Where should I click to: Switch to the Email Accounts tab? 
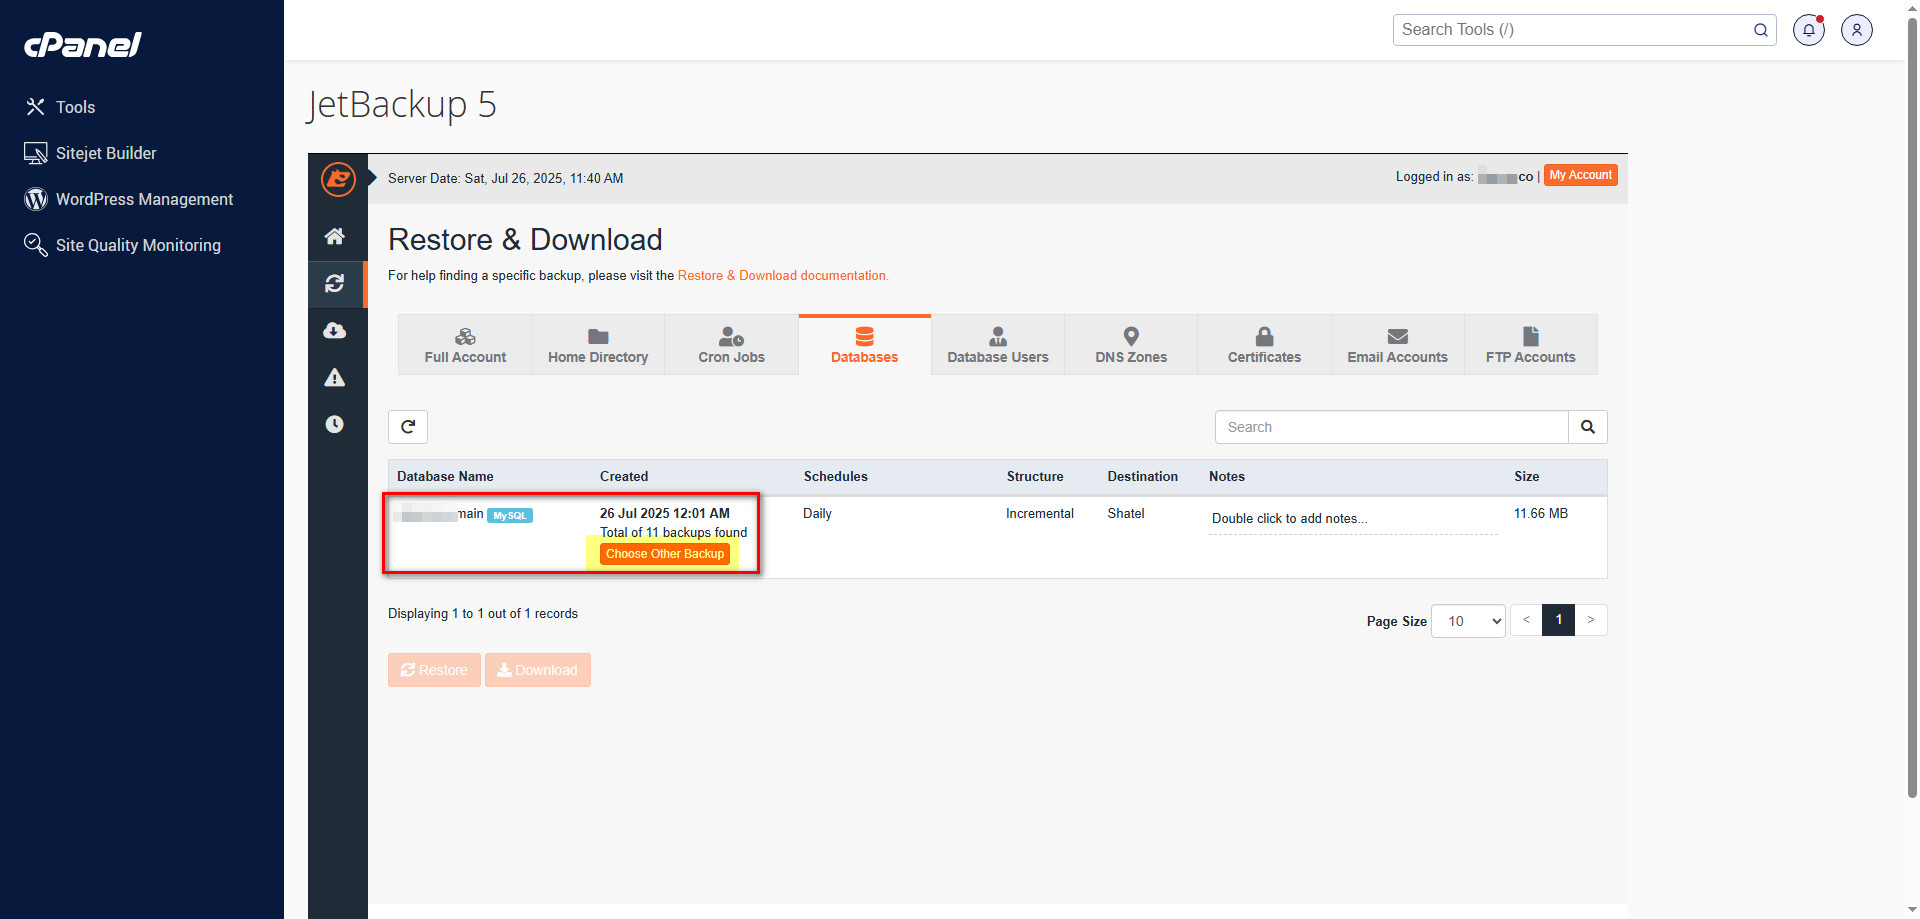pyautogui.click(x=1397, y=345)
